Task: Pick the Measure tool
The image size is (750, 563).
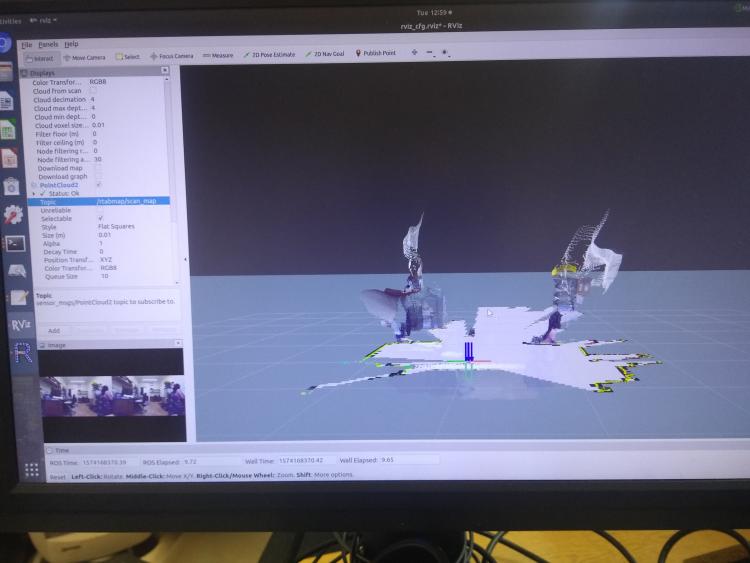Action: (x=218, y=55)
